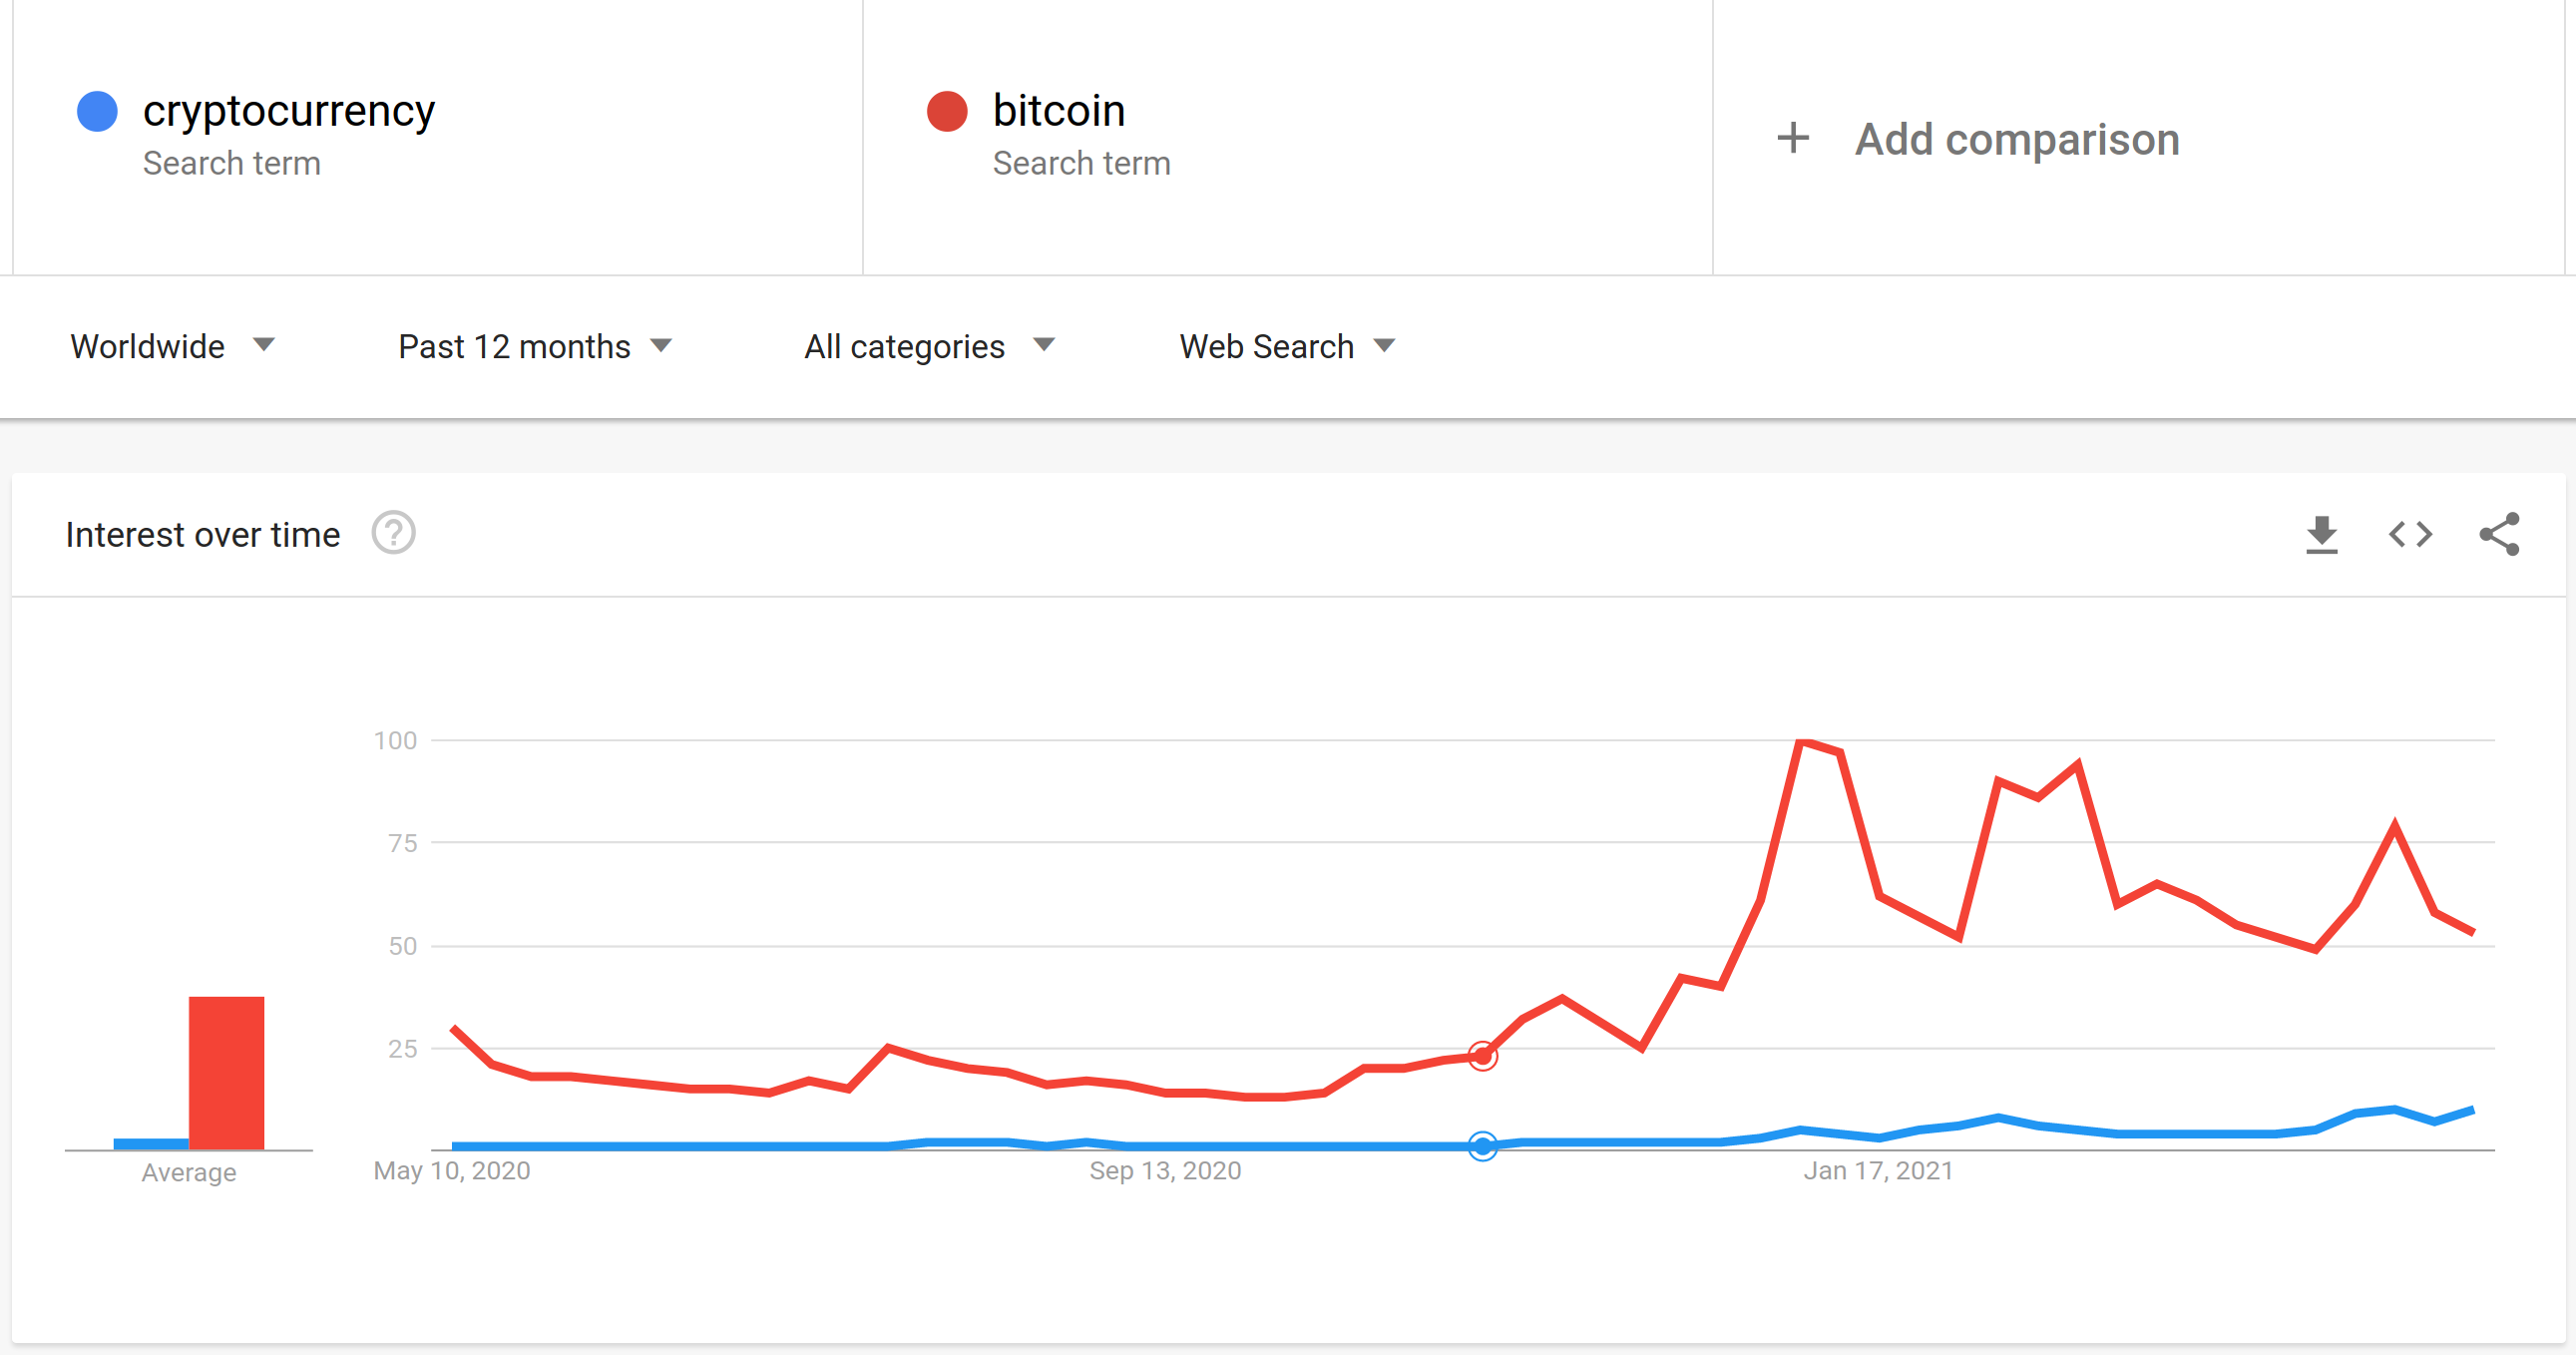2576x1355 pixels.
Task: Click the red dot next to bitcoin
Action: click(x=946, y=110)
